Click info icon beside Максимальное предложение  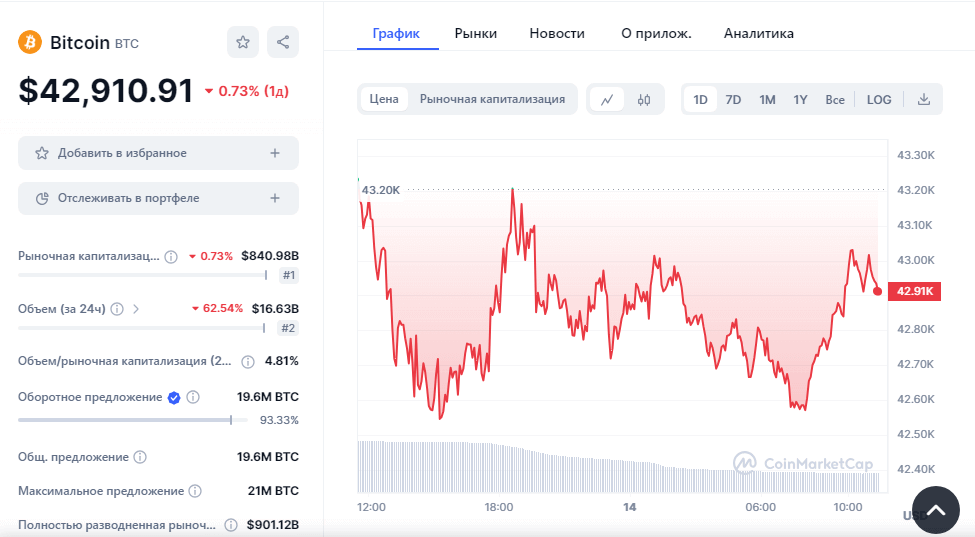click(x=195, y=491)
